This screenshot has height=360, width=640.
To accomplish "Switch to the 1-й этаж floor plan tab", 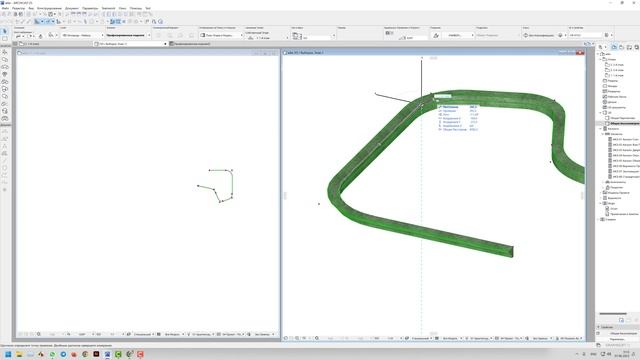I will point(32,44).
